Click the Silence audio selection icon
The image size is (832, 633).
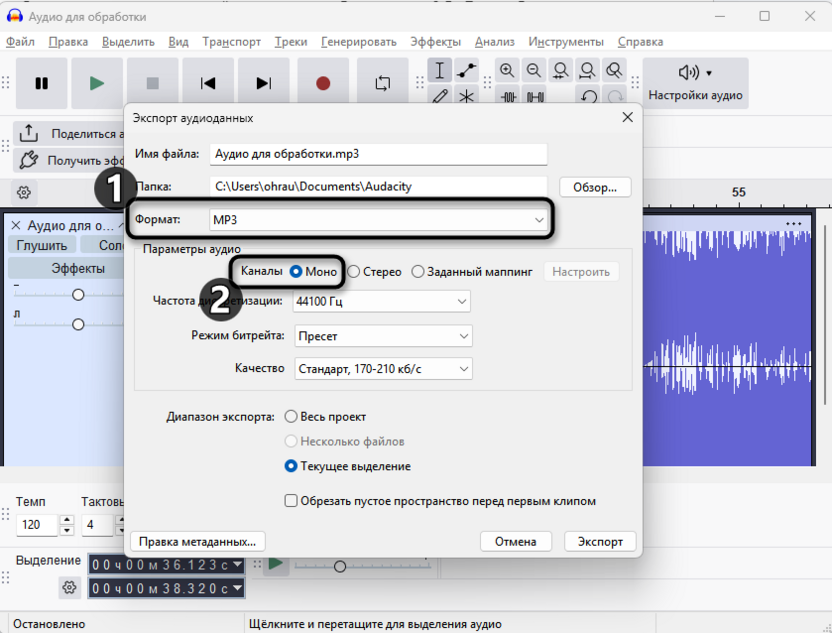tap(535, 96)
